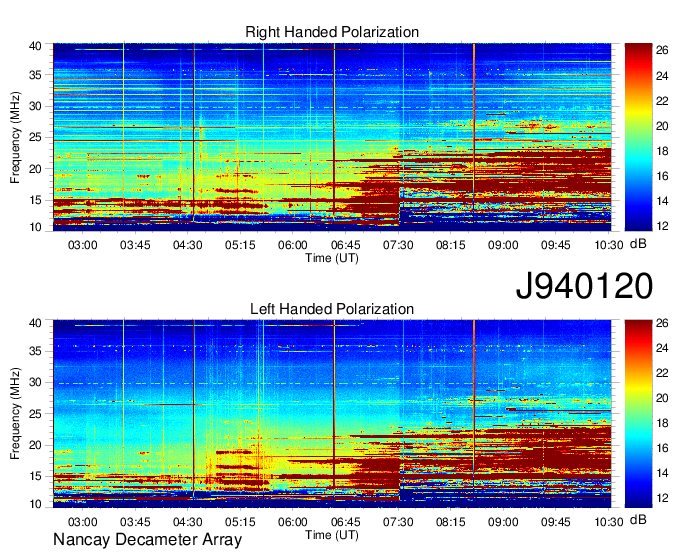Click the bottom plot's 'Frequency (MHz)' axis label
This screenshot has width=680, height=552.
point(15,414)
